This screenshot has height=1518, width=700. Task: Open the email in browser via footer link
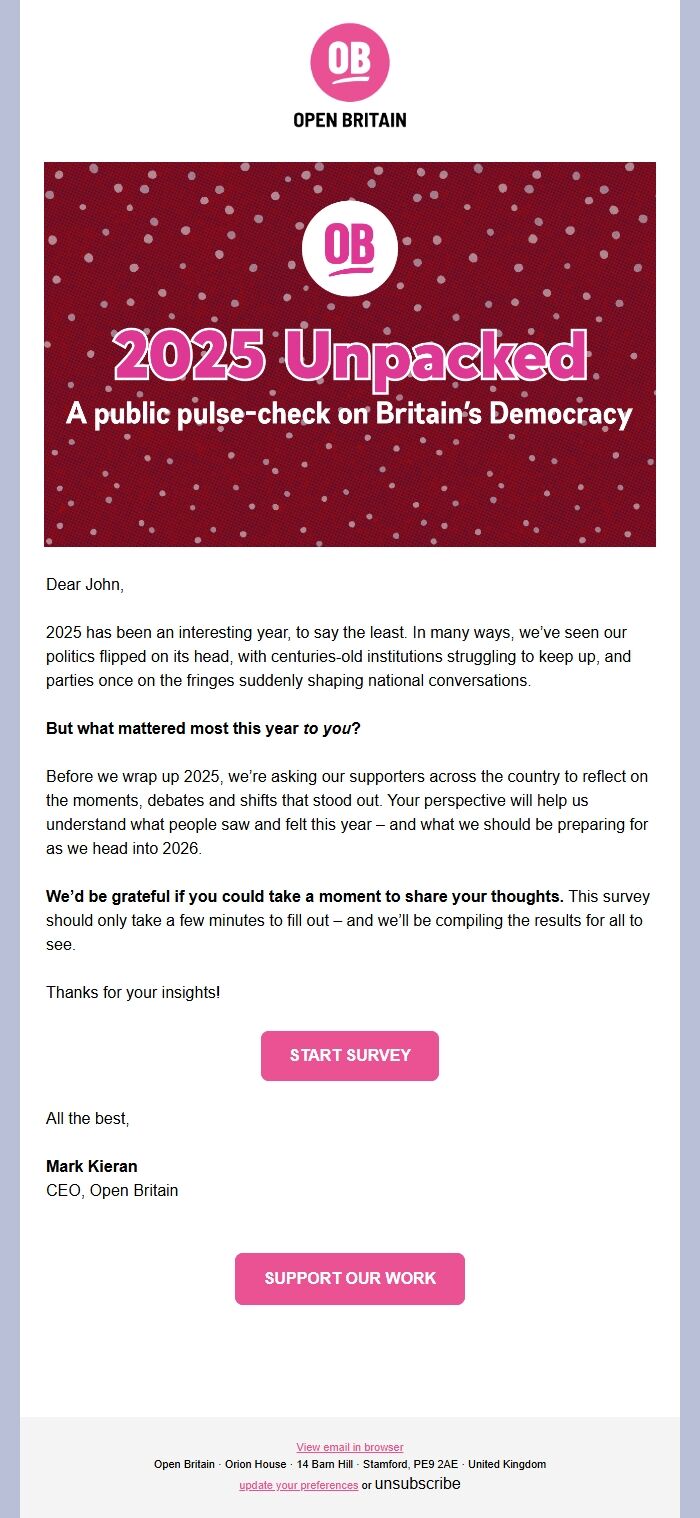click(x=349, y=1447)
